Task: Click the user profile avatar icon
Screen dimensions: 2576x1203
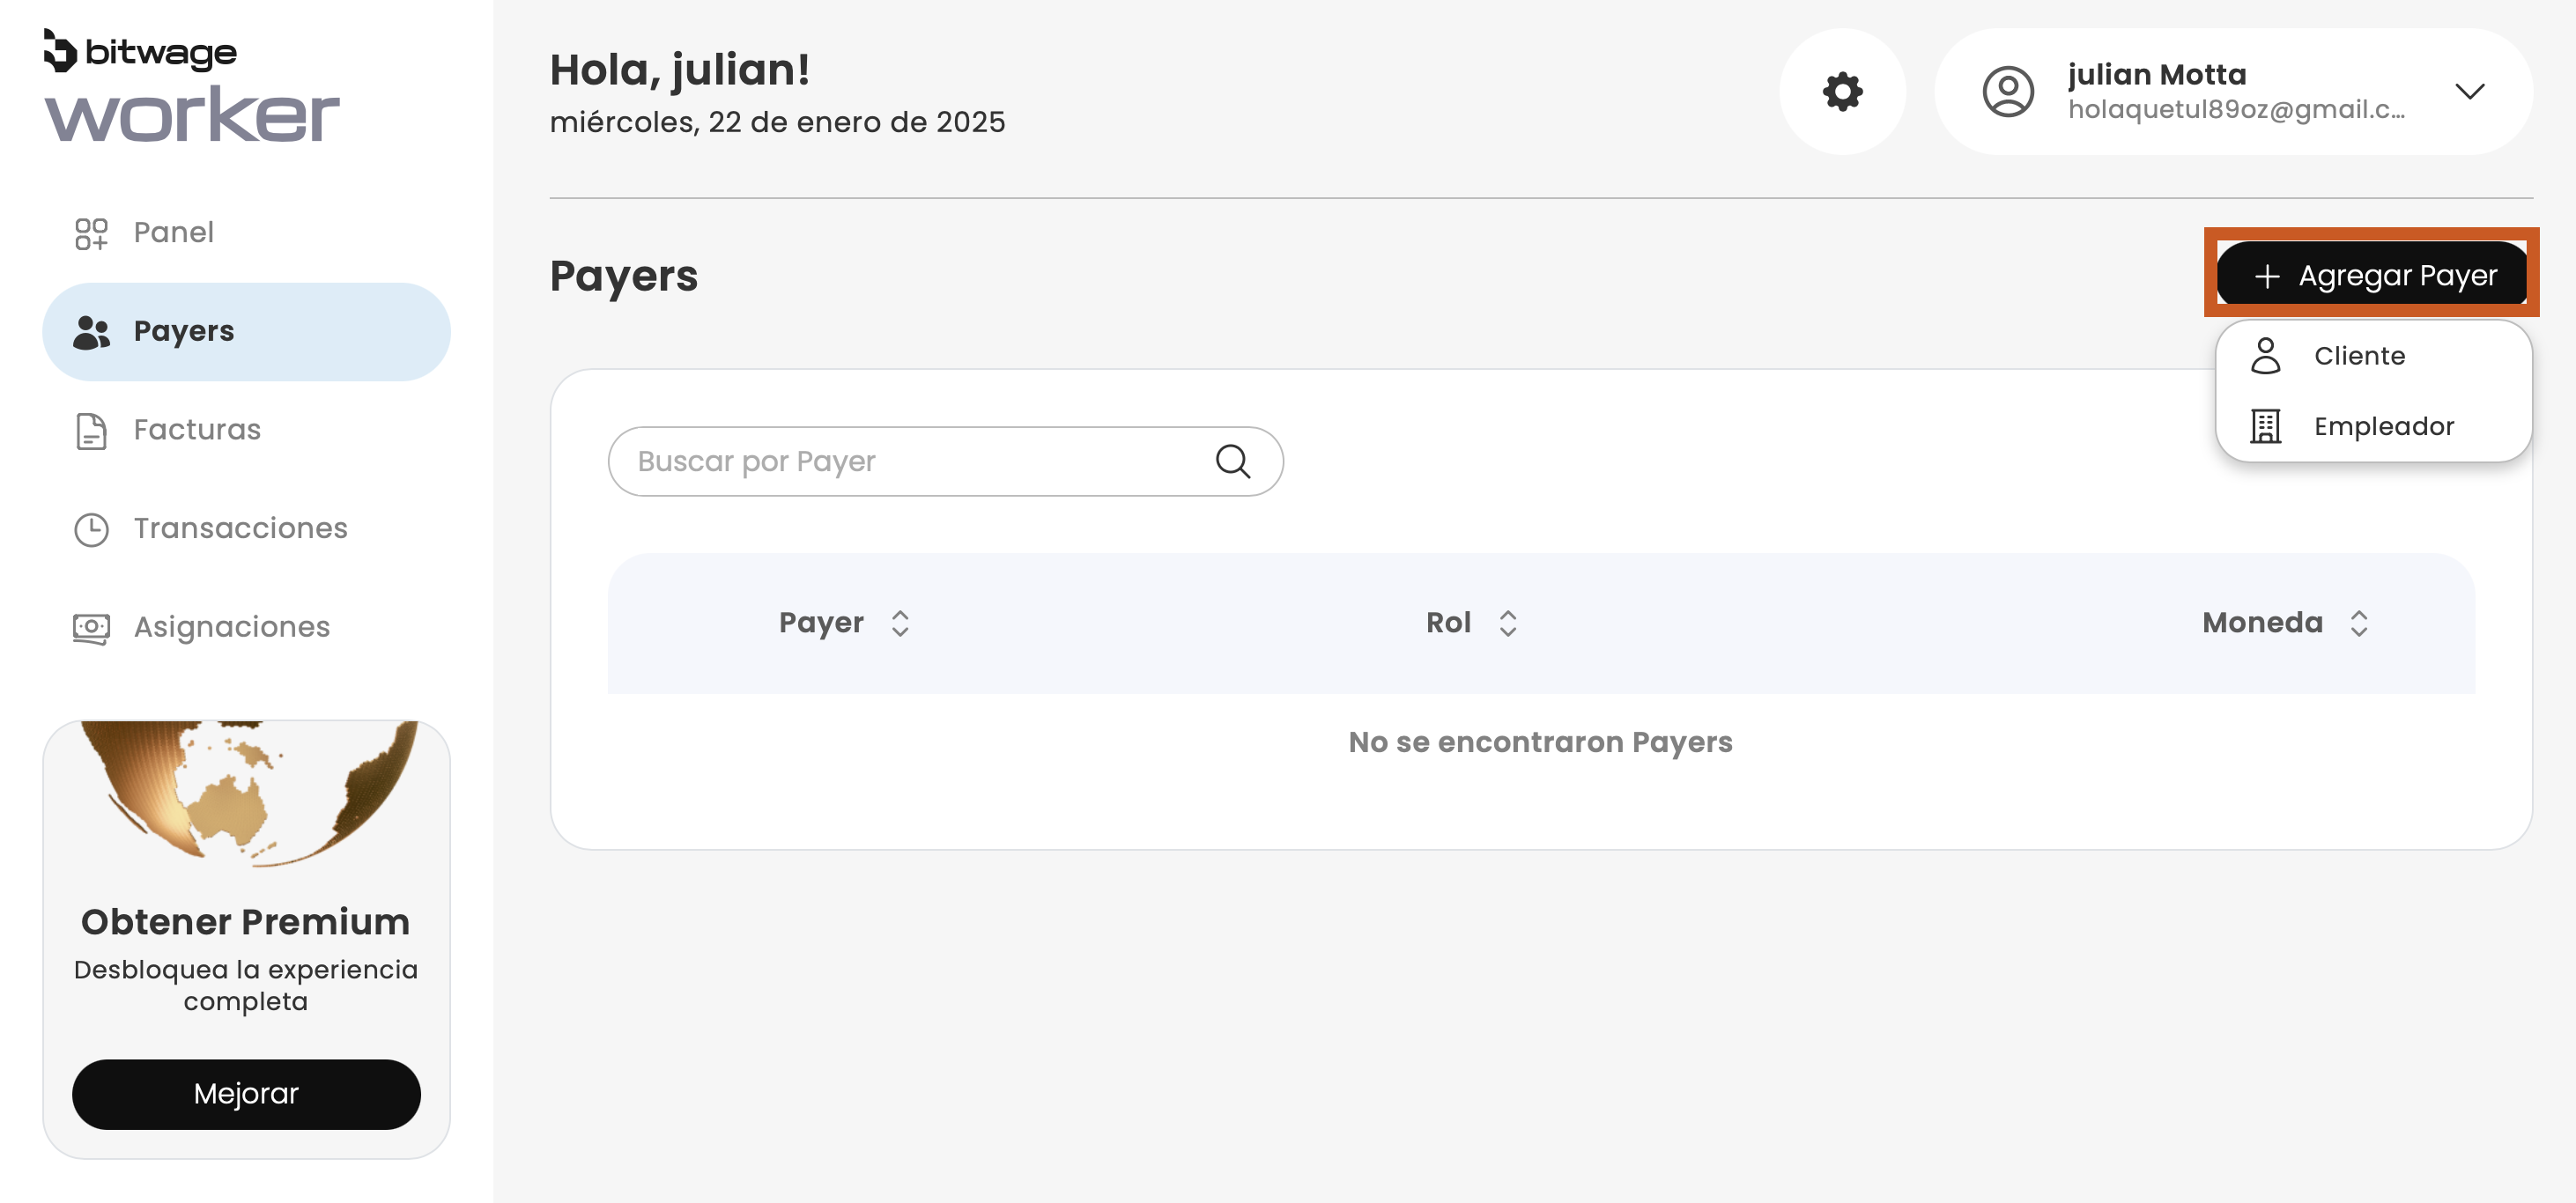Action: click(2008, 91)
